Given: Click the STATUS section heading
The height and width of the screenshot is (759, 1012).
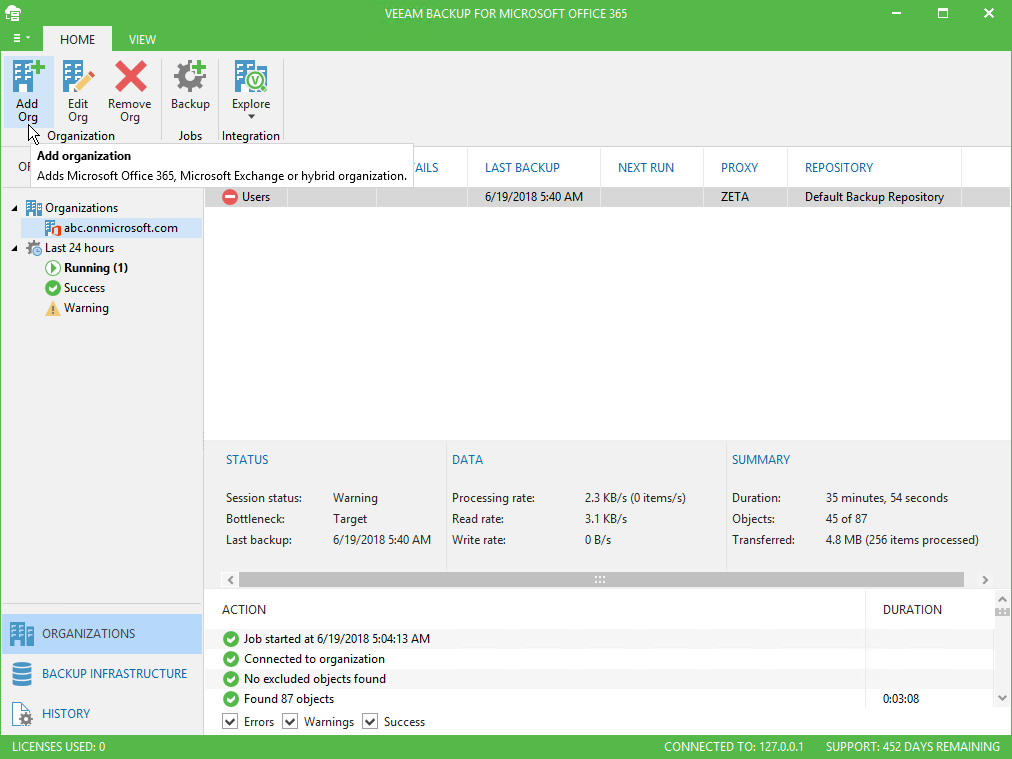Looking at the screenshot, I should pyautogui.click(x=247, y=460).
